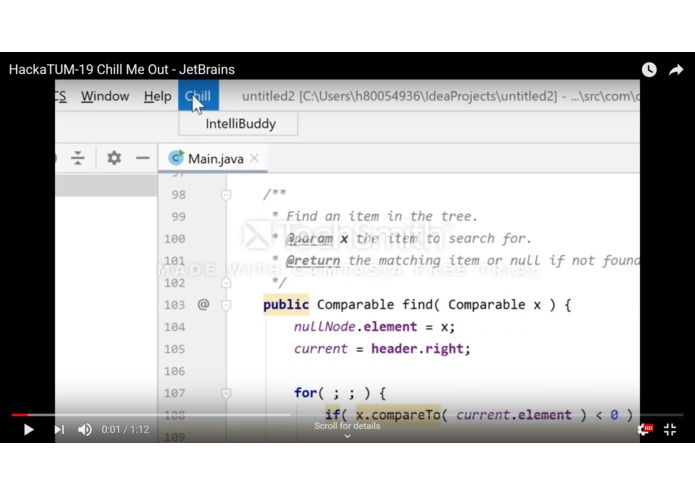695x494 pixels.
Task: Open the Window menu
Action: click(x=105, y=96)
